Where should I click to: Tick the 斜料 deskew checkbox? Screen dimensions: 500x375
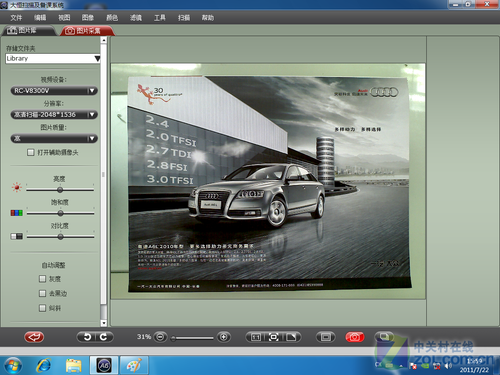click(x=42, y=308)
